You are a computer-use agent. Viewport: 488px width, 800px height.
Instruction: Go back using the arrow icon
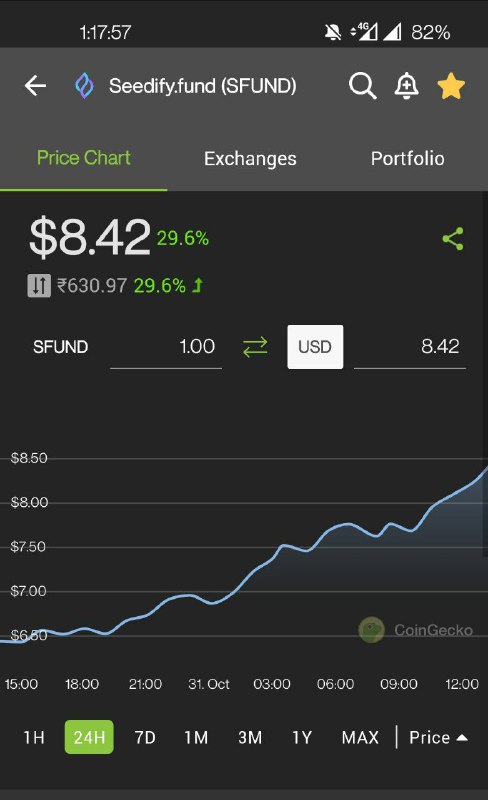[35, 86]
